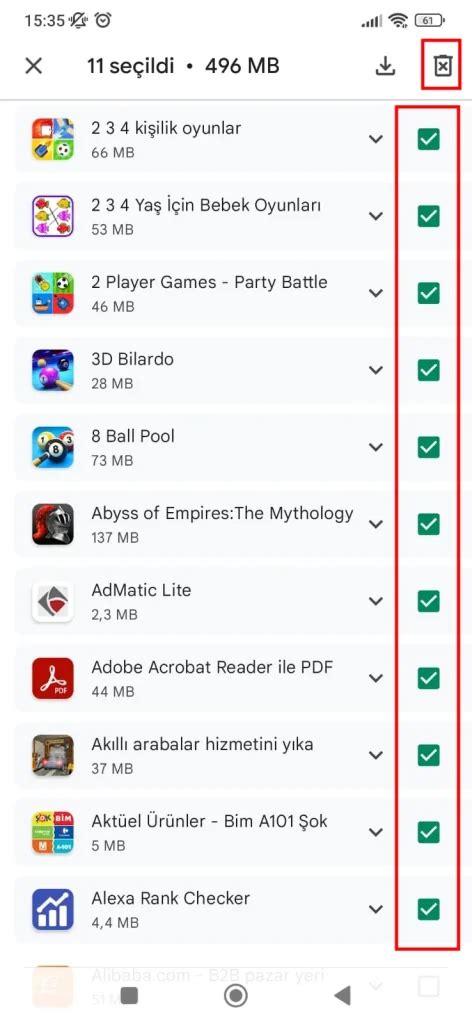Open the 8 Ball Pool app icon
The image size is (472, 1024).
coord(52,447)
